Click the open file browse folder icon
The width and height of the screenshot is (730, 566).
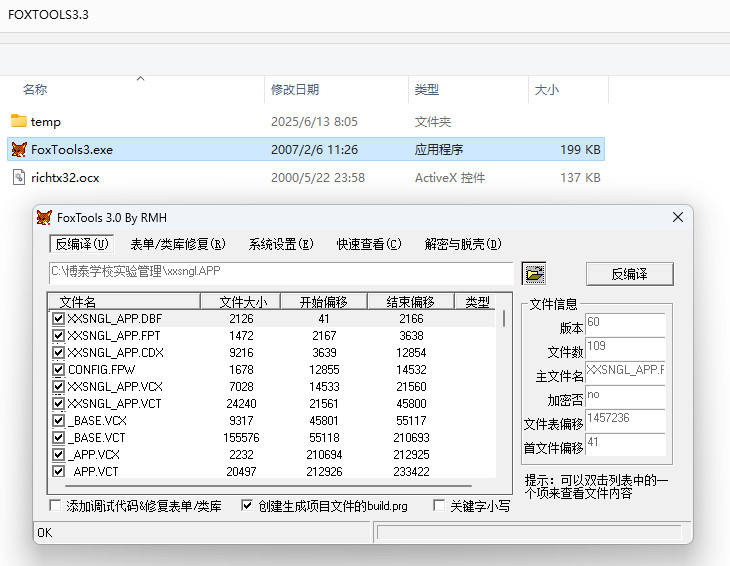click(x=535, y=273)
